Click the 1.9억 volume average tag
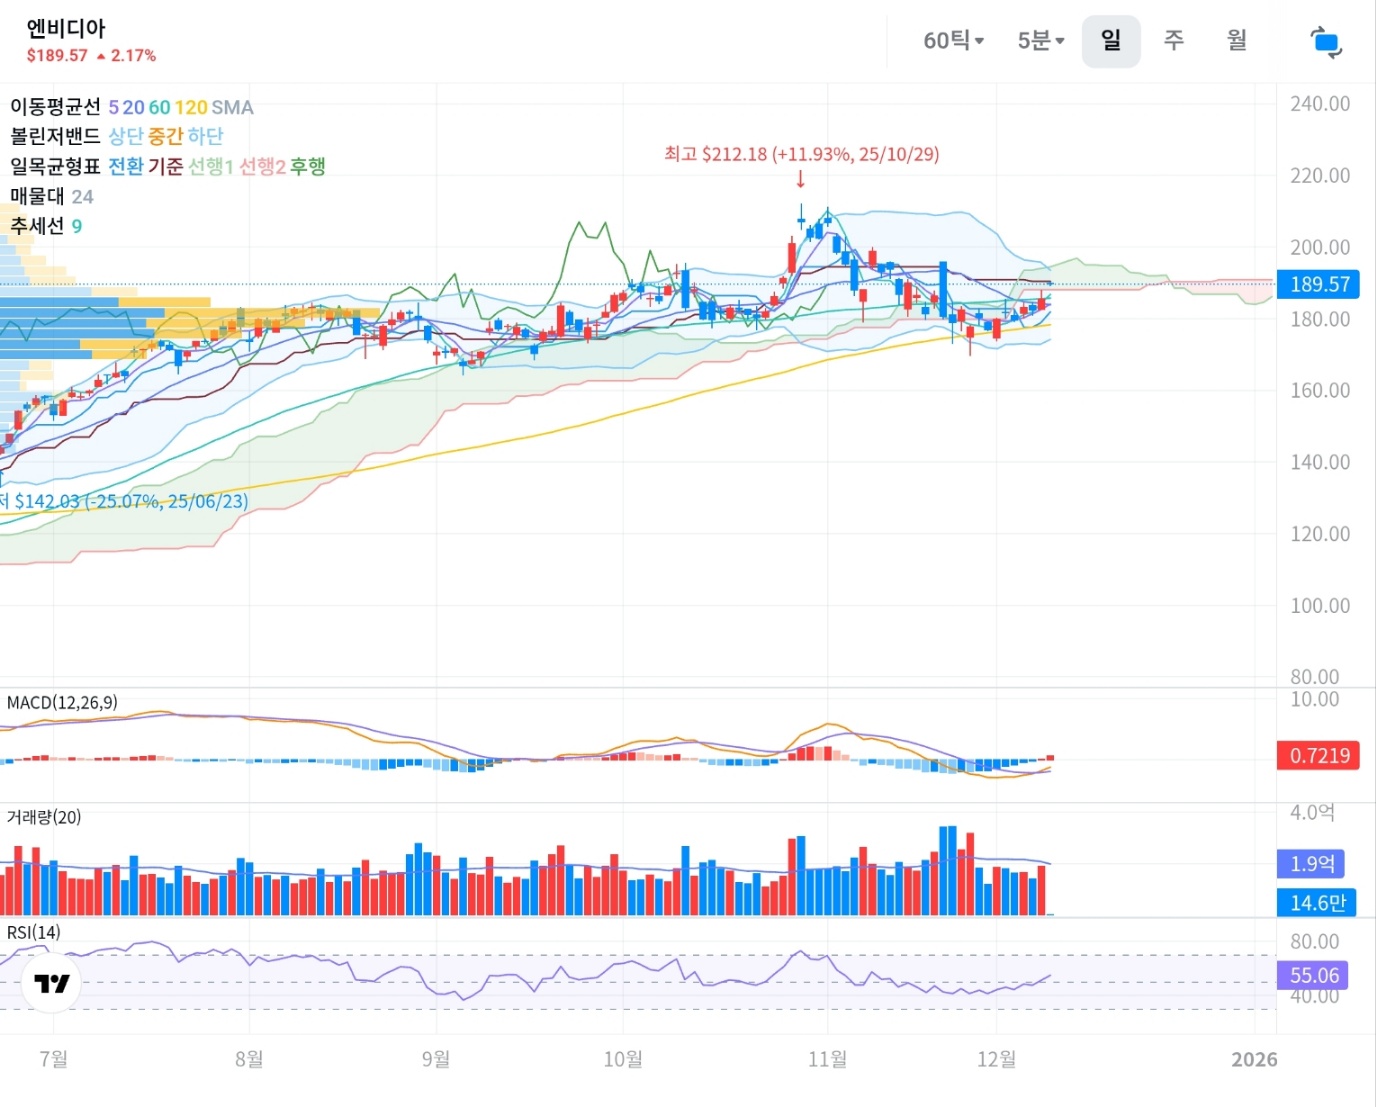The image size is (1376, 1107). pos(1311,863)
